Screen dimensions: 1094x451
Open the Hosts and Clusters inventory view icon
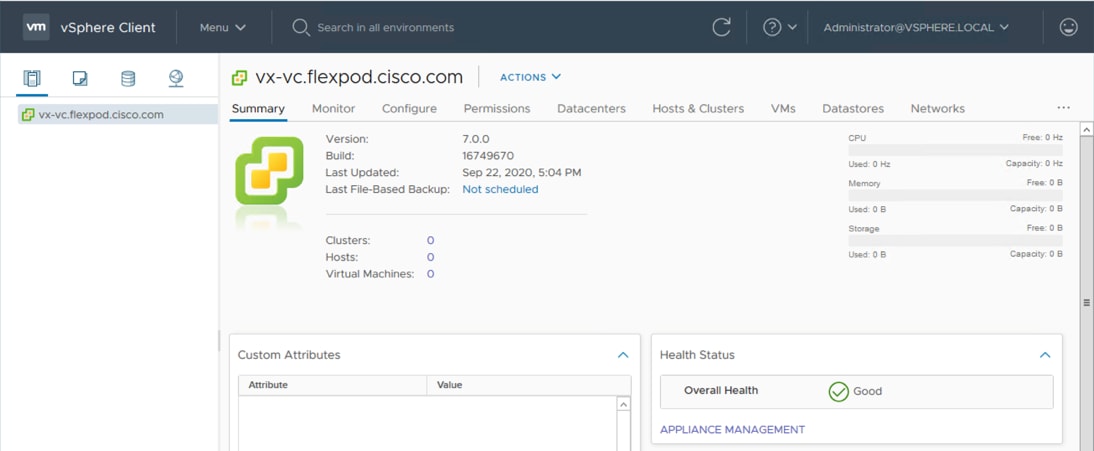[x=32, y=78]
